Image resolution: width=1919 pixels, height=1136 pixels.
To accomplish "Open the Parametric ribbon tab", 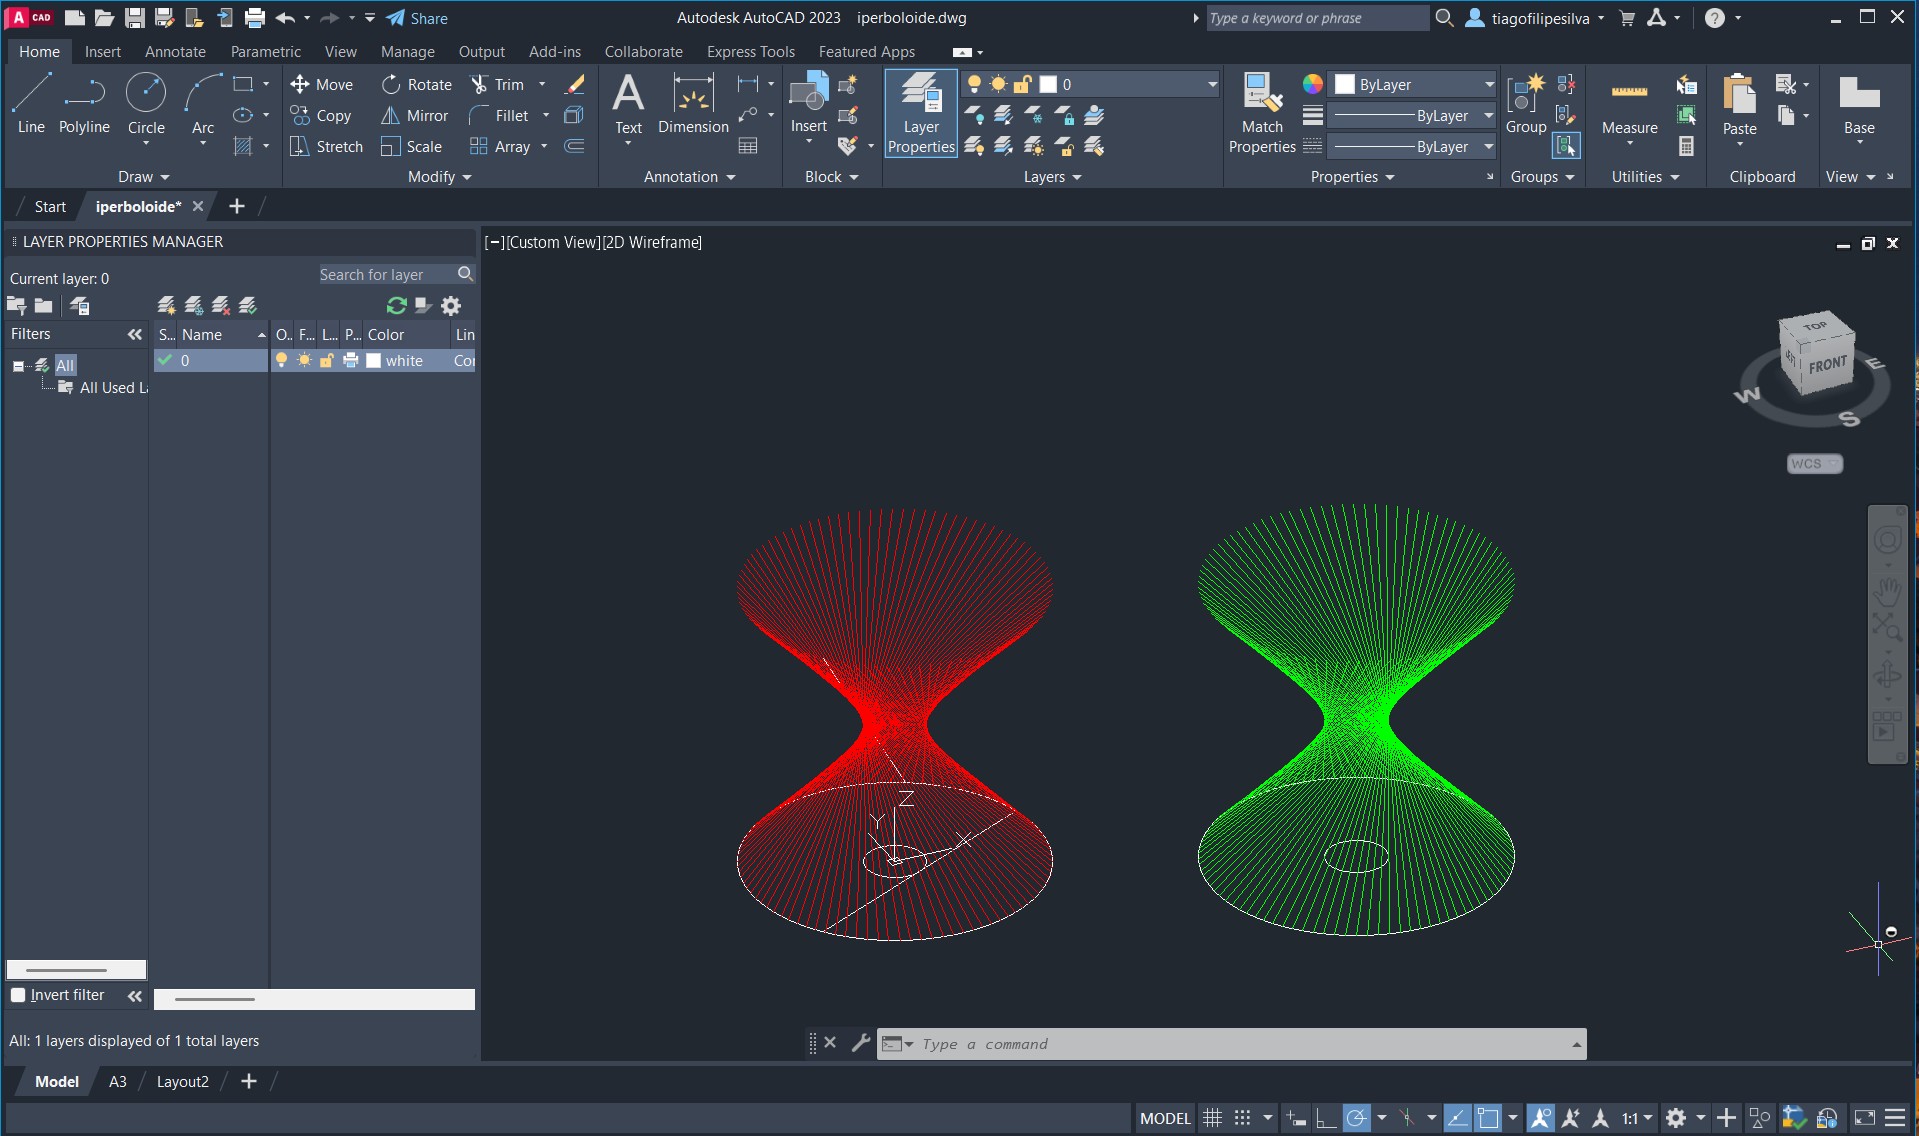I will tap(265, 52).
